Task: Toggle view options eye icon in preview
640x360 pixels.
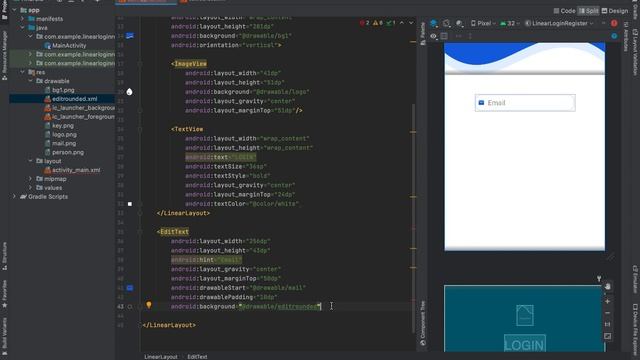Action: point(433,36)
